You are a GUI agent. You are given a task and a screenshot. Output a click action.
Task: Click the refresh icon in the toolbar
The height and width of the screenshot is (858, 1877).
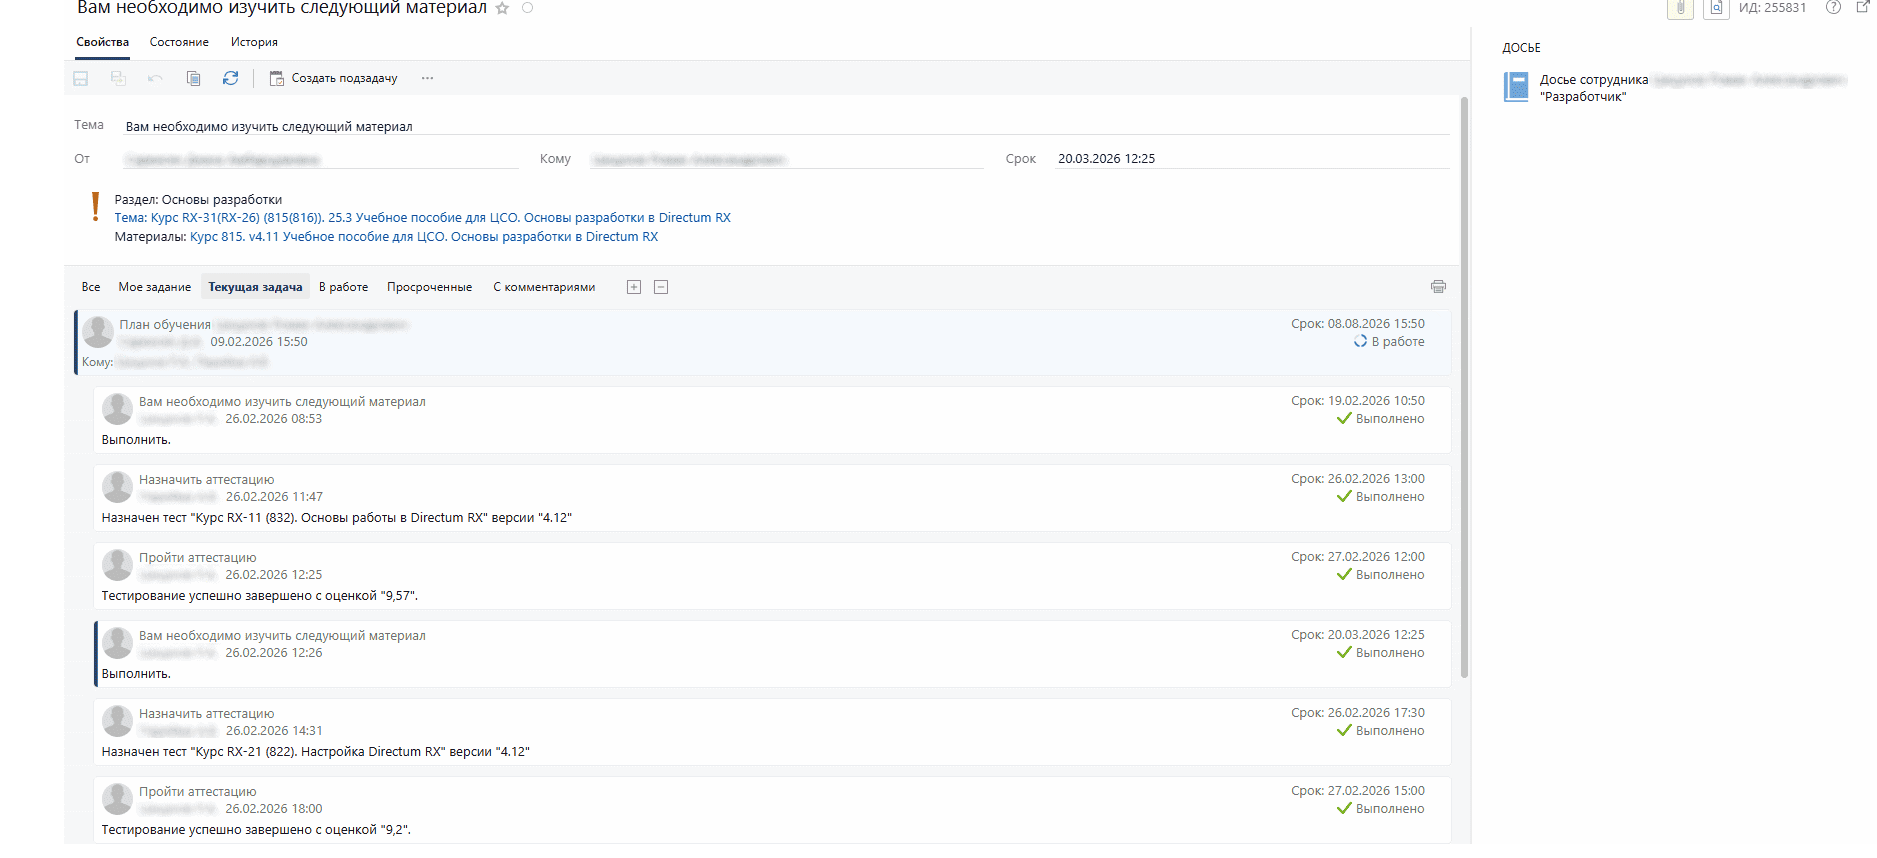tap(230, 78)
